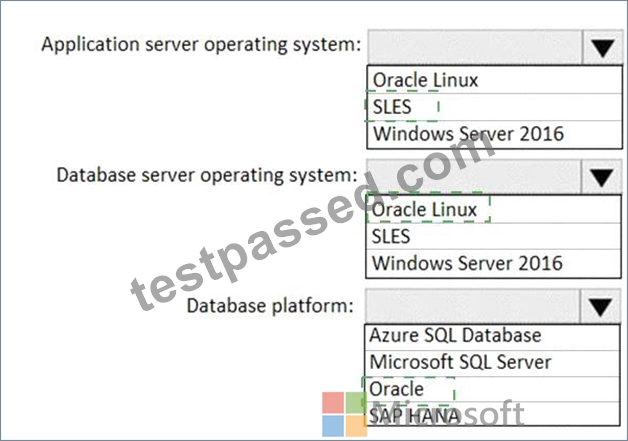Pick Windows Server 2016 for database server
This screenshot has height=441, width=628.
493,264
